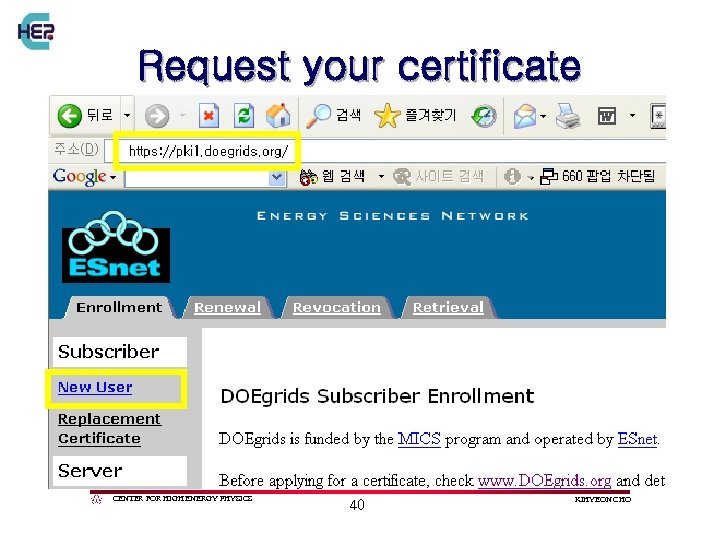Image resolution: width=720 pixels, height=540 pixels.
Task: Open the www.DOEgrids.org link
Action: (544, 481)
